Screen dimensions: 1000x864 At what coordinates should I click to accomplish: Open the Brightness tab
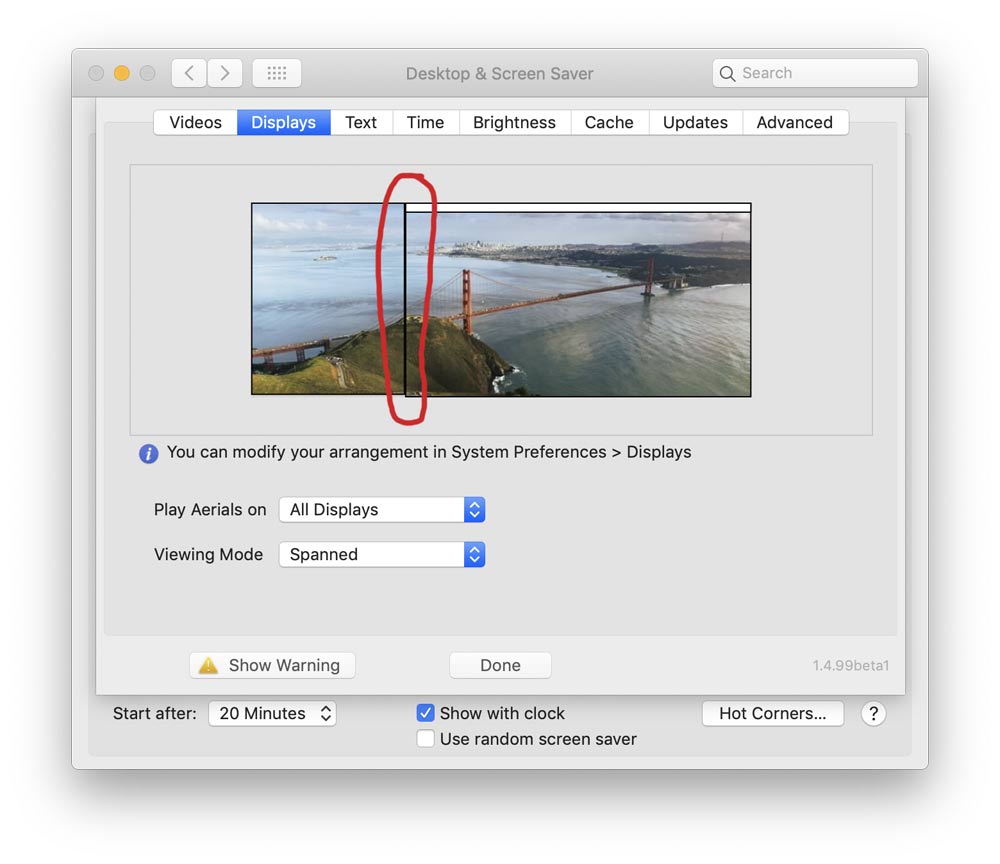[515, 122]
